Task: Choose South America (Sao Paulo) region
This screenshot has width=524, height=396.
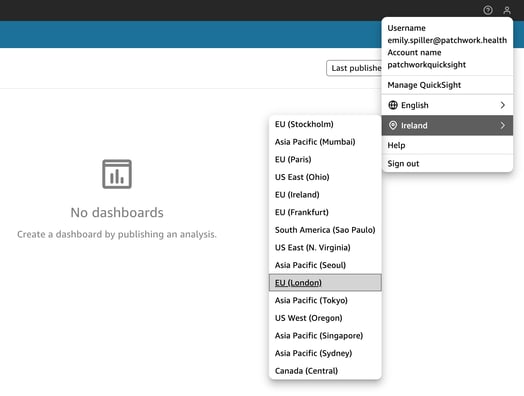Action: tap(325, 230)
